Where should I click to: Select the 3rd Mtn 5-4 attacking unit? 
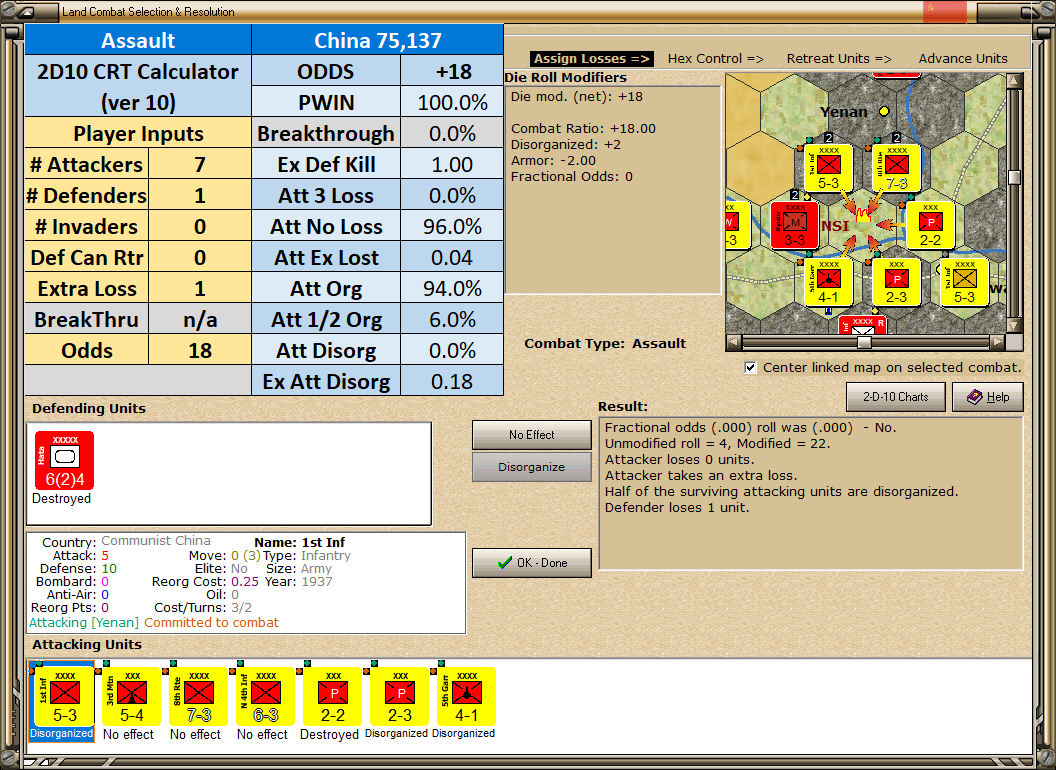coord(131,697)
